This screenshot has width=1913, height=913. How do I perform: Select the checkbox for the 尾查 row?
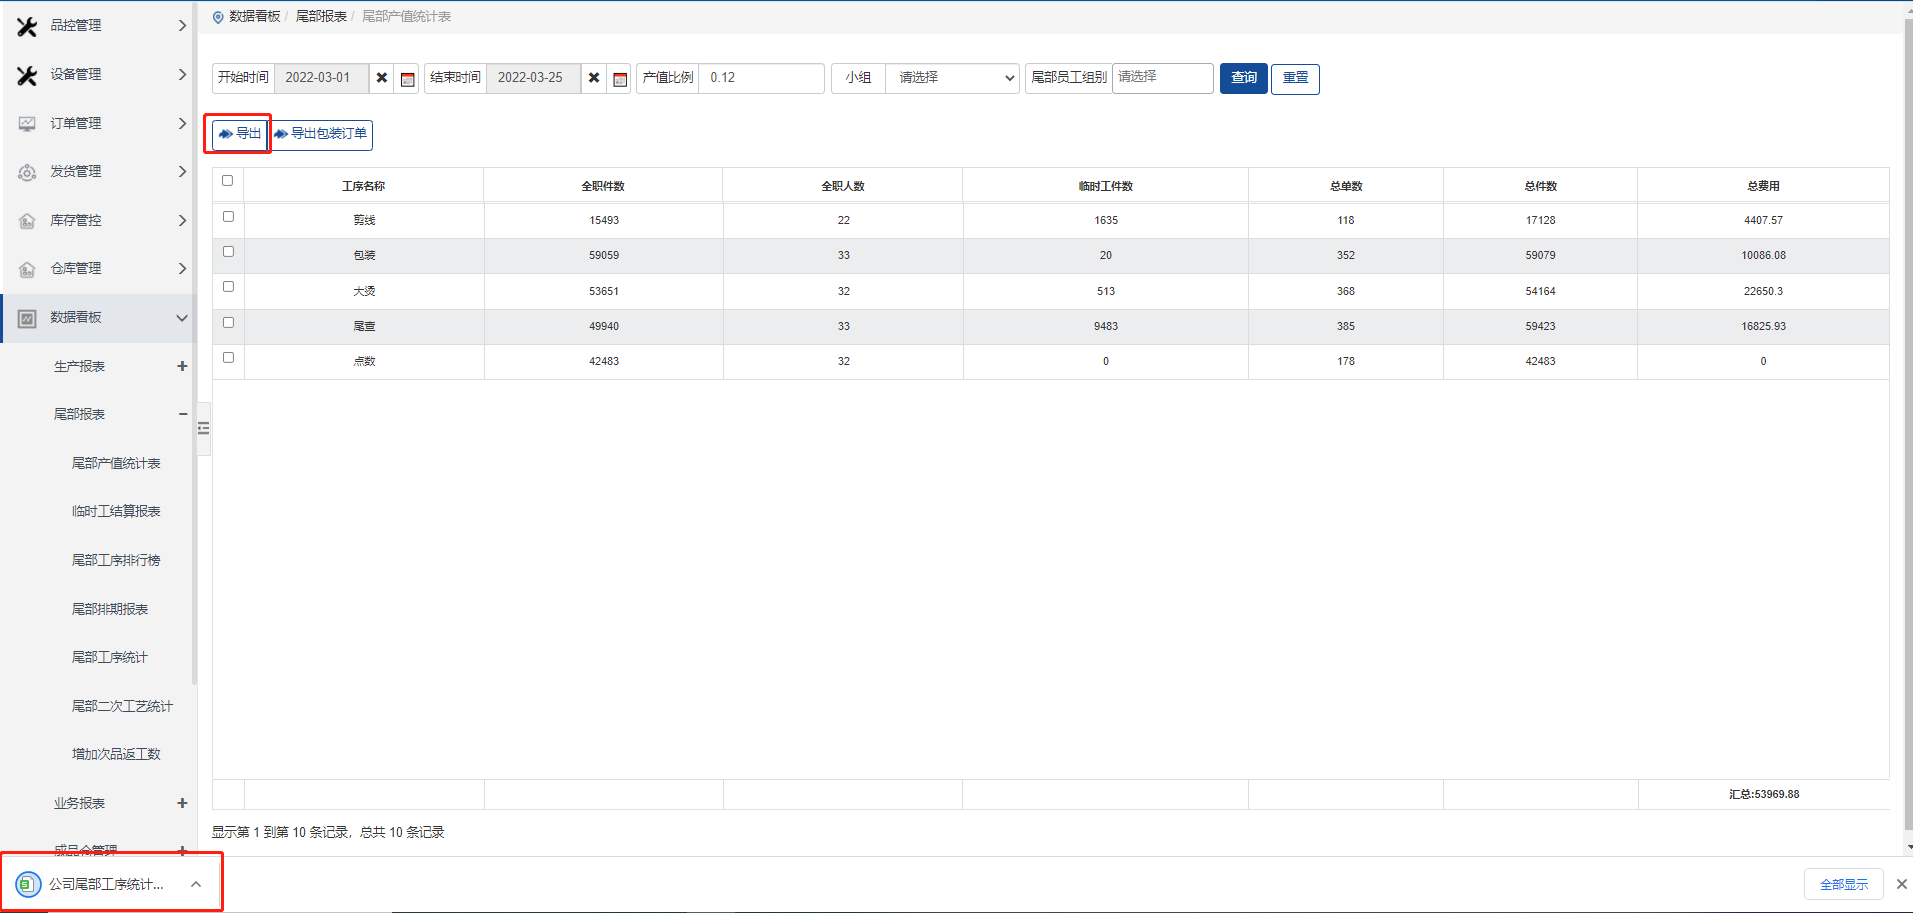pyautogui.click(x=228, y=323)
